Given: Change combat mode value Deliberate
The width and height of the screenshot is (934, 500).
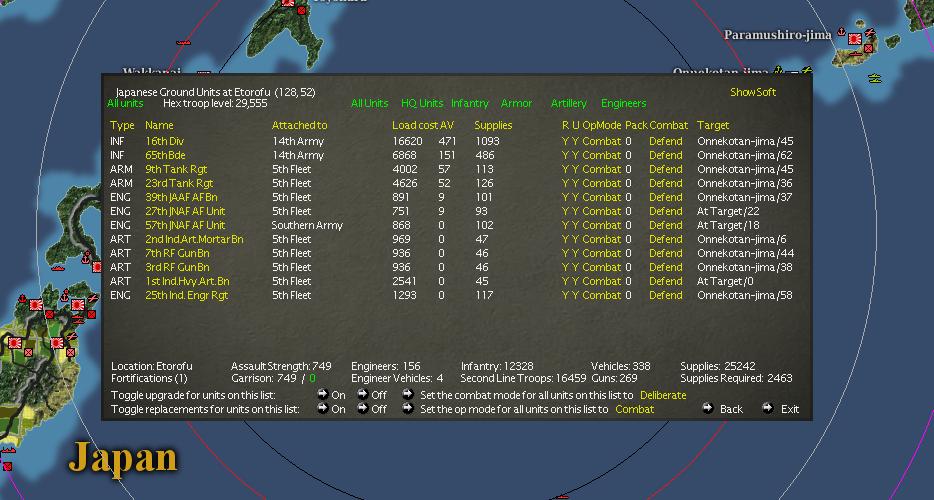Looking at the screenshot, I should [x=663, y=395].
